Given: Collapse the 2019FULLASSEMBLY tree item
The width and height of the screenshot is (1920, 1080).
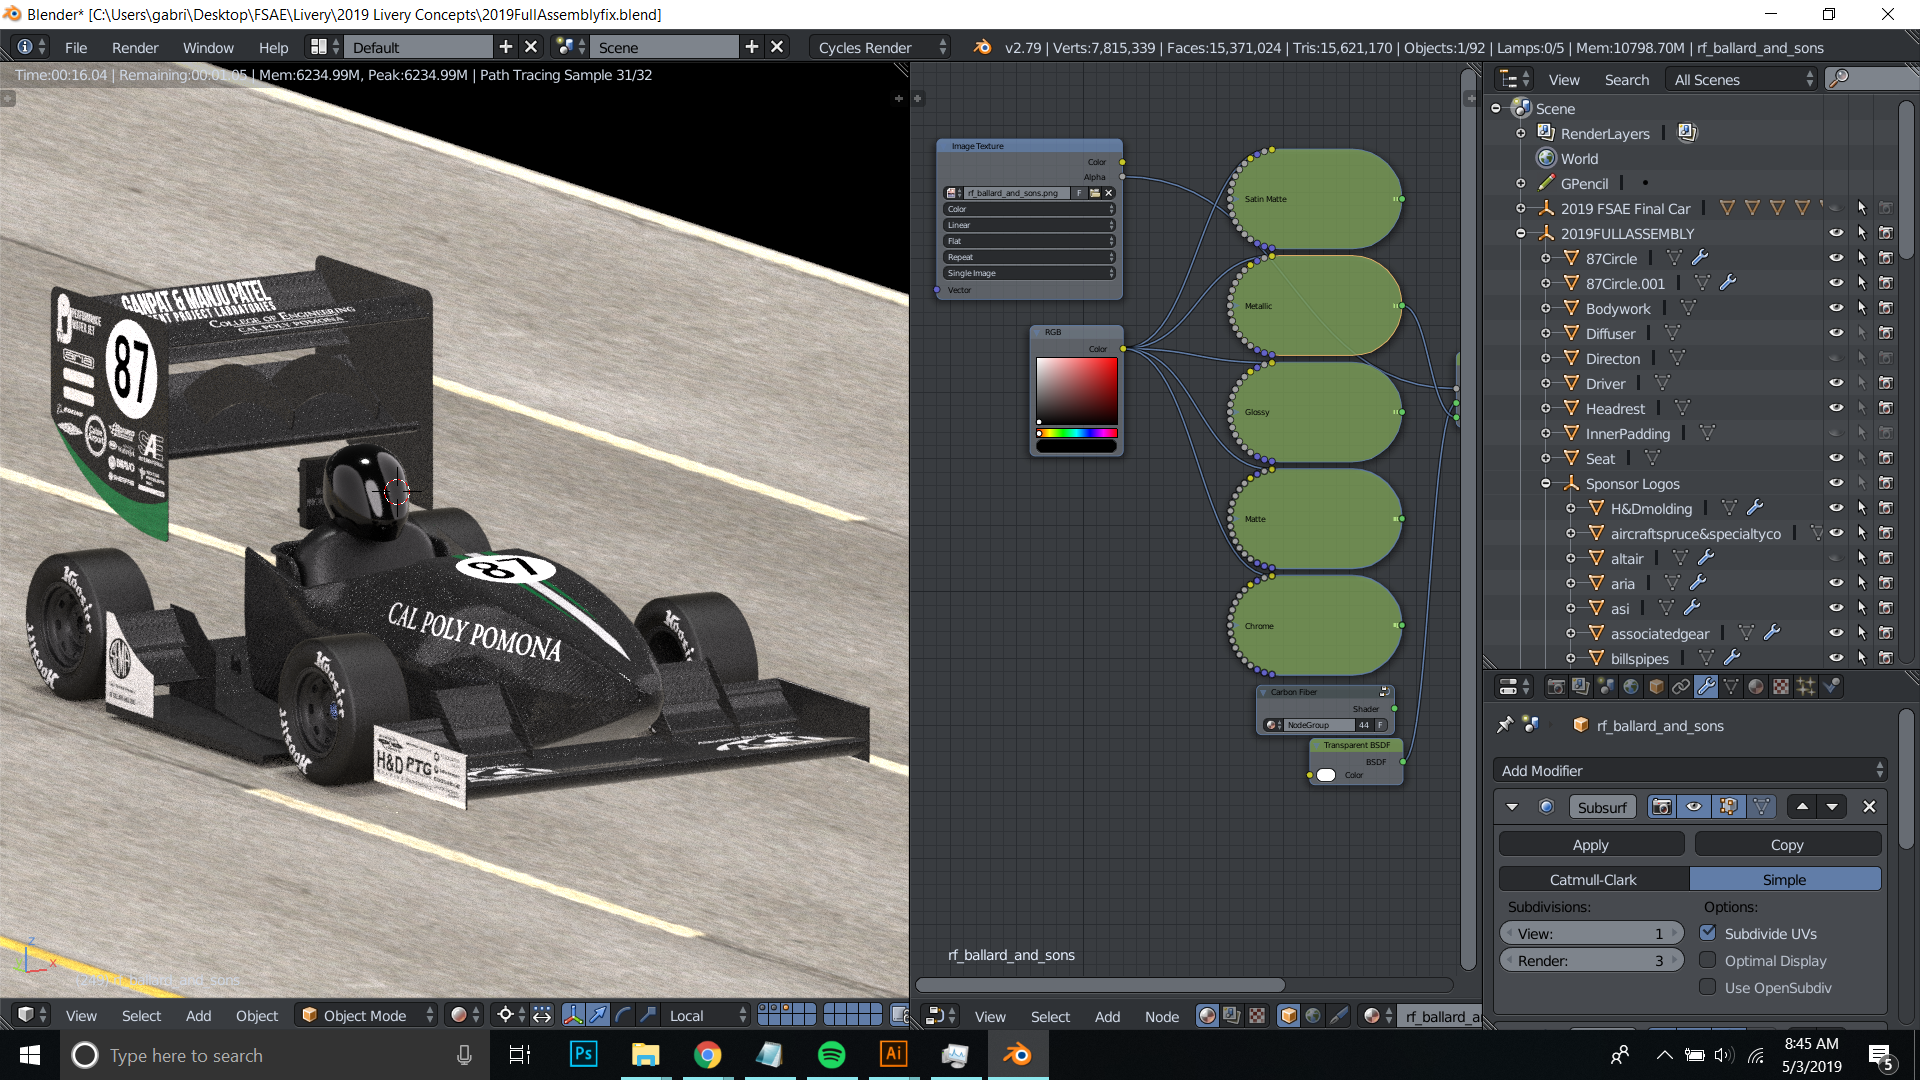Looking at the screenshot, I should point(1521,233).
